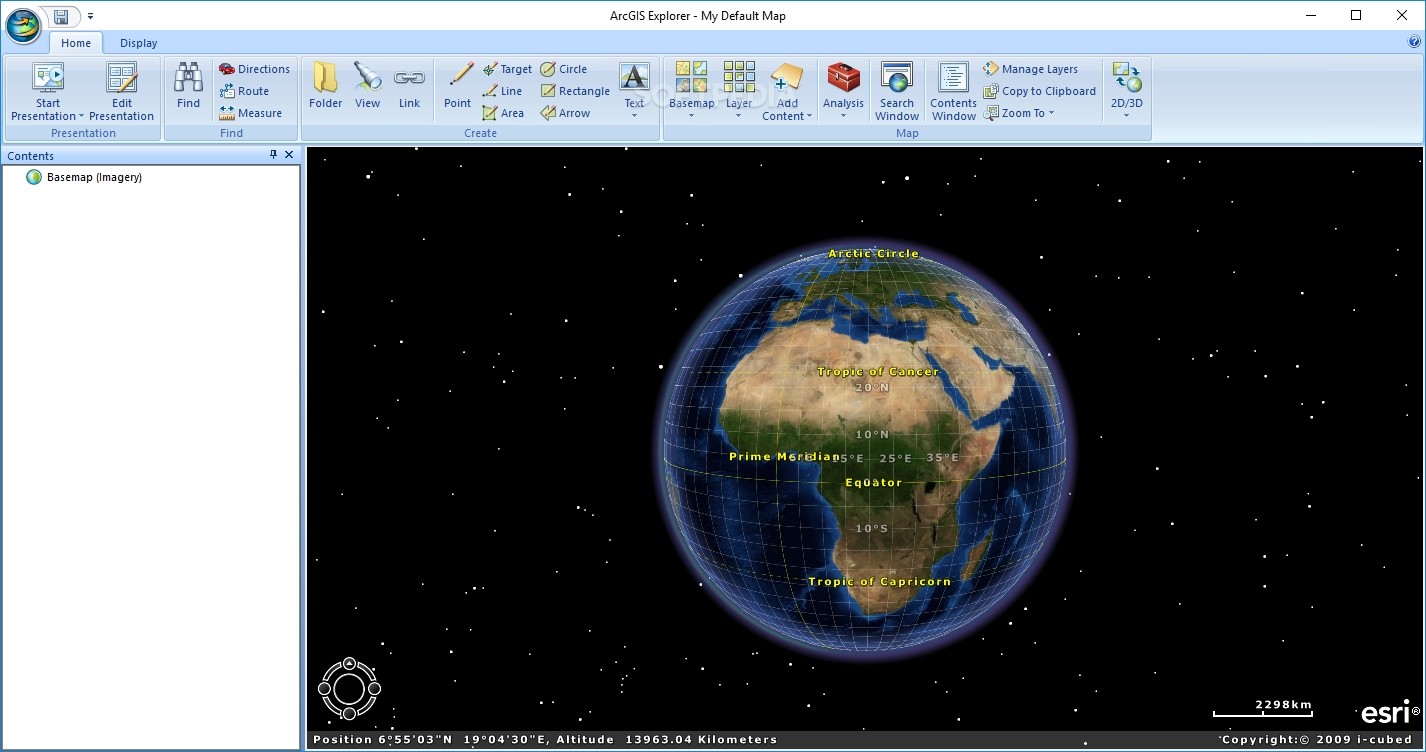This screenshot has width=1426, height=752.
Task: Select the Point drawing tool
Action: click(x=458, y=86)
